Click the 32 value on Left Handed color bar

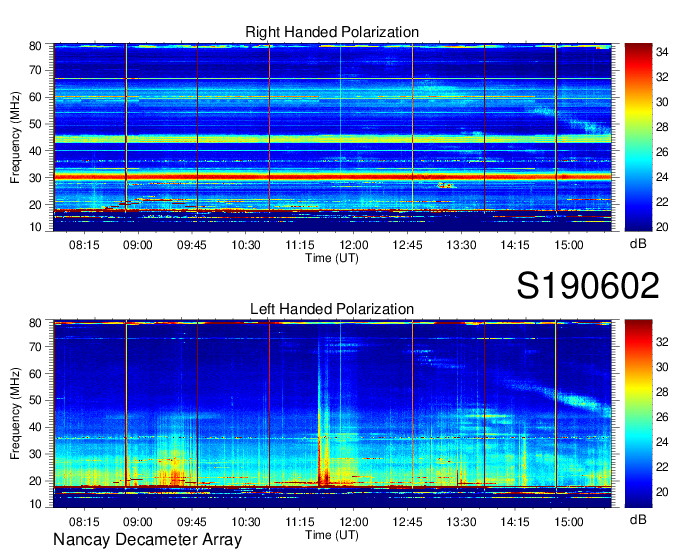[x=662, y=342]
